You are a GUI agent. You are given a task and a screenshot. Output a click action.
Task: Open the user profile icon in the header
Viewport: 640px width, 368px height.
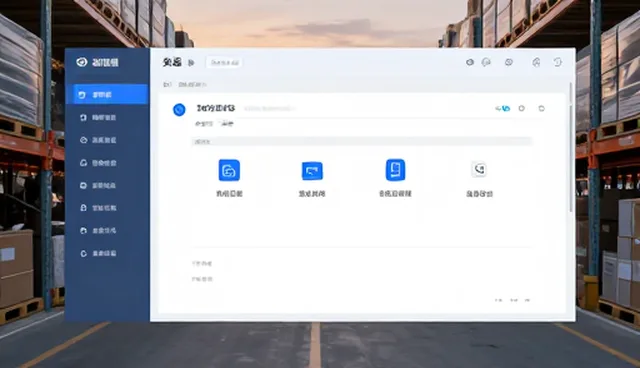pos(536,62)
